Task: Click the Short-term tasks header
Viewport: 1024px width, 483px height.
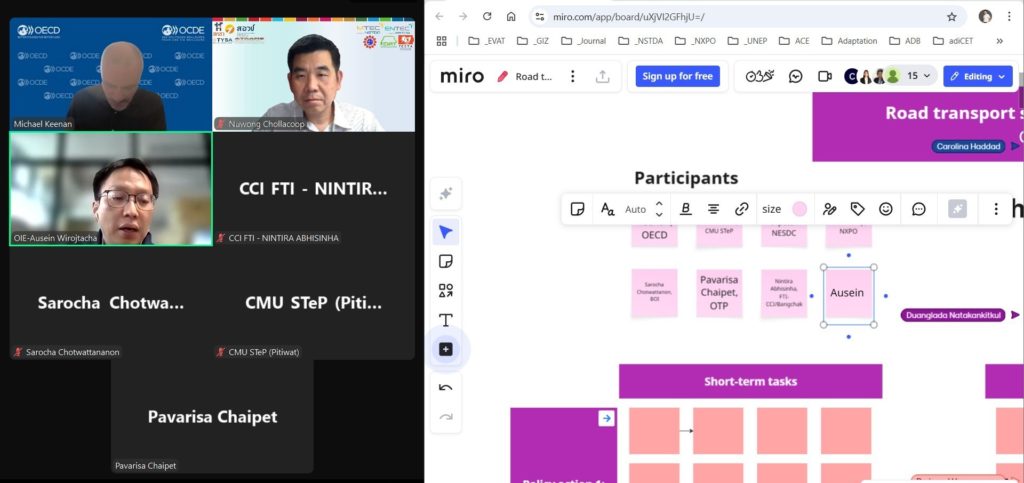Action: [750, 381]
